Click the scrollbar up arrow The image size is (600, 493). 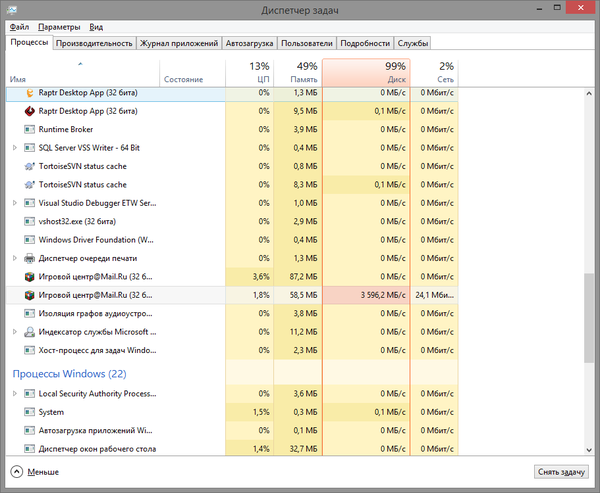click(589, 93)
